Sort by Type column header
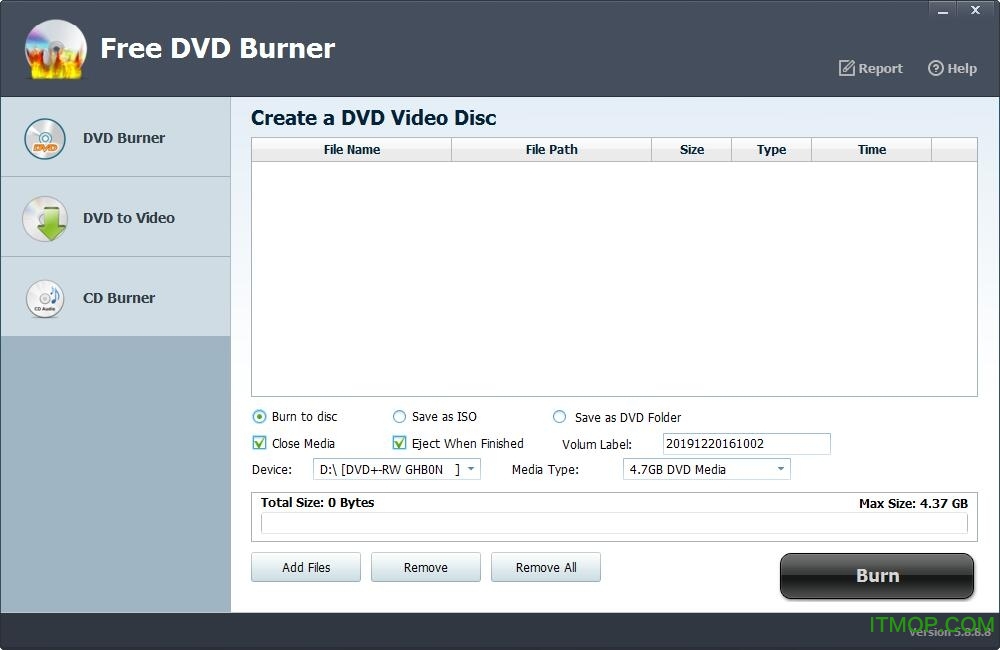 tap(772, 150)
